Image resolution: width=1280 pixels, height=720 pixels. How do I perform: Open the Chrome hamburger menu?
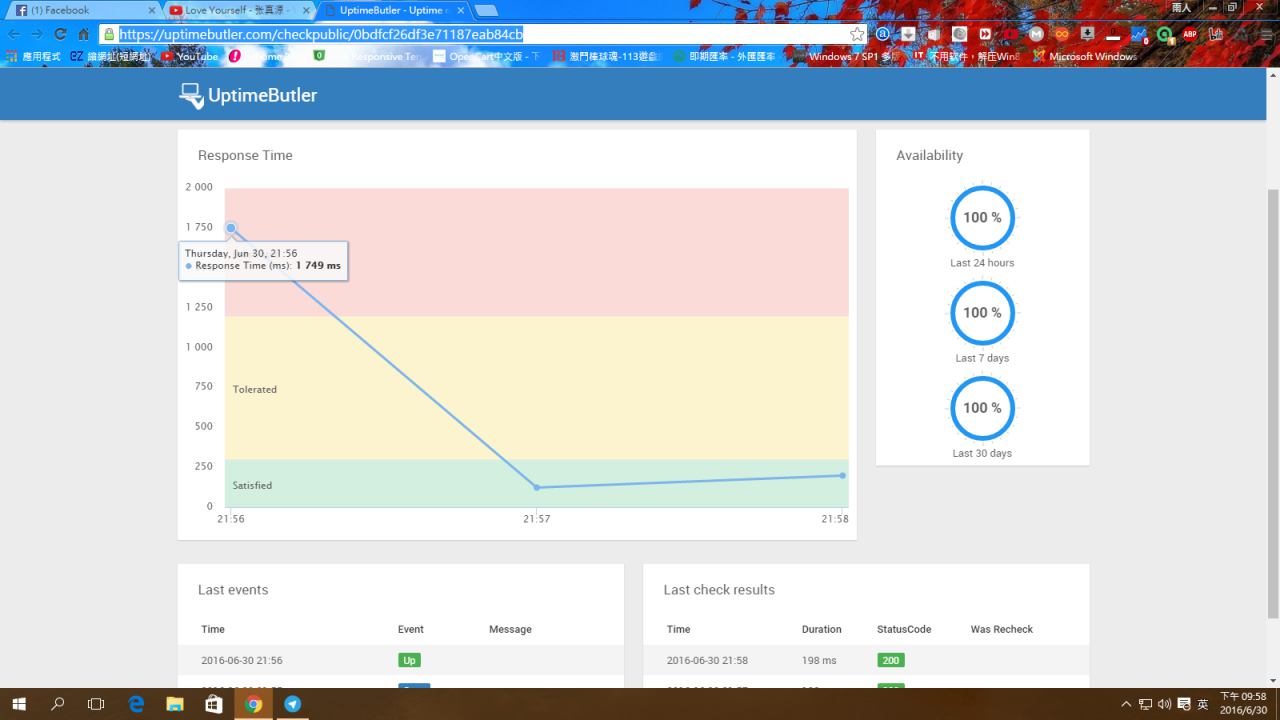coord(1266,34)
